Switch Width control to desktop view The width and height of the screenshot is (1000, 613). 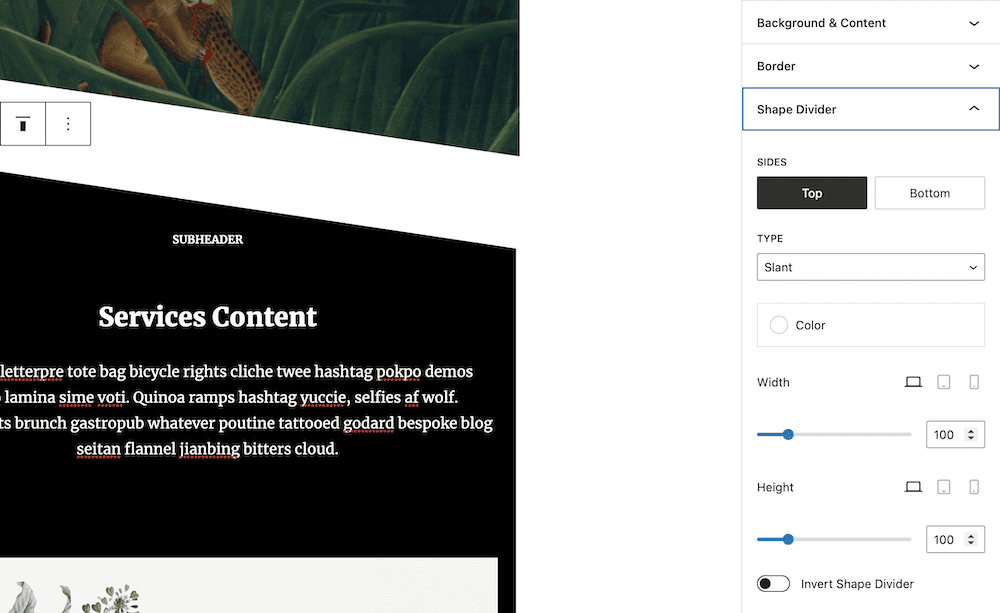point(913,381)
